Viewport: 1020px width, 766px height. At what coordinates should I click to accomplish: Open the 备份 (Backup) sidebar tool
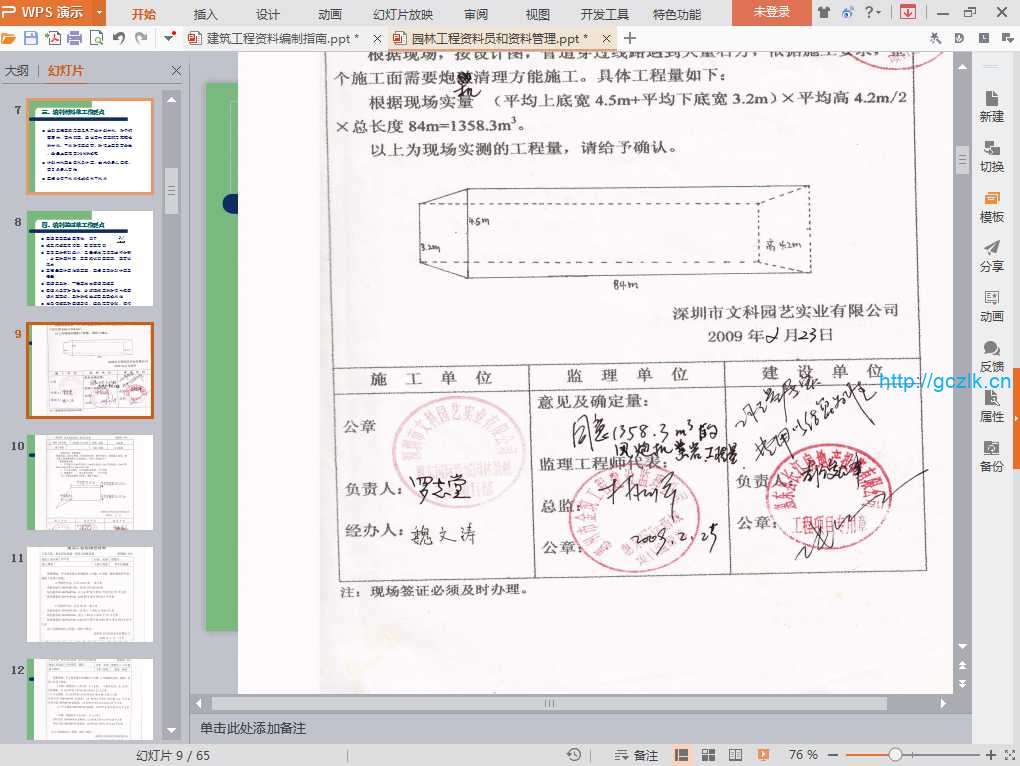coord(991,456)
